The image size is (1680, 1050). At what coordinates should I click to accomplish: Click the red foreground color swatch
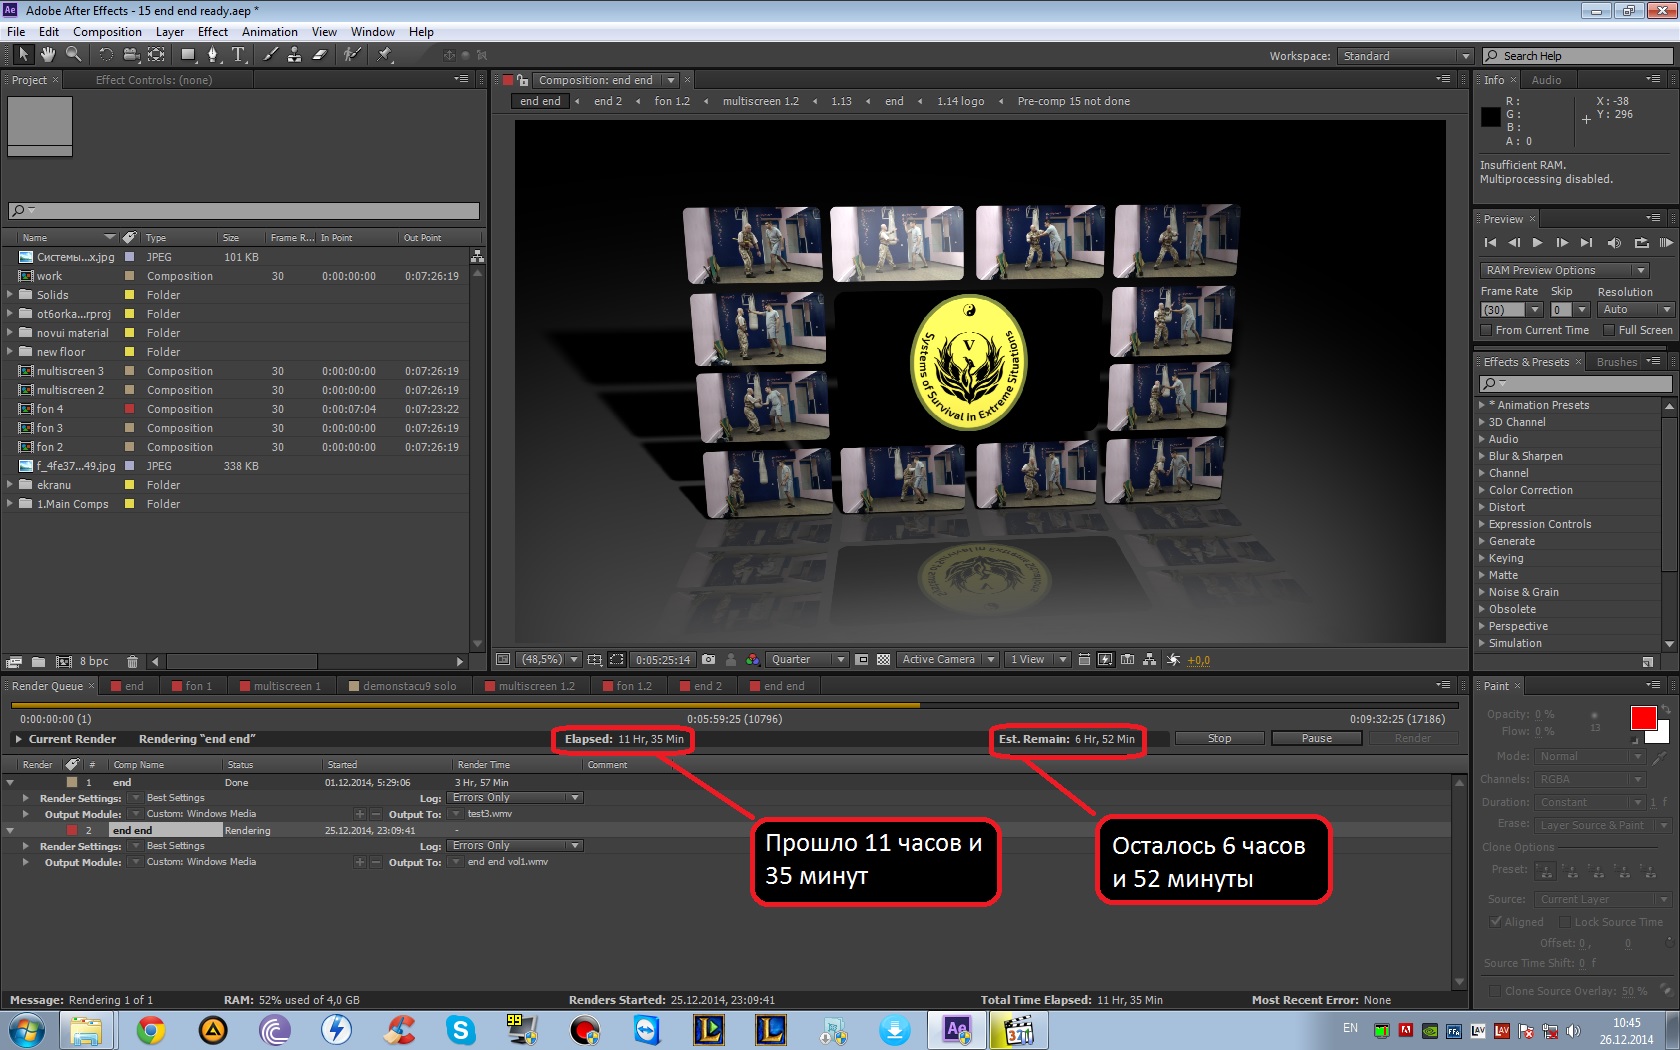click(1642, 718)
